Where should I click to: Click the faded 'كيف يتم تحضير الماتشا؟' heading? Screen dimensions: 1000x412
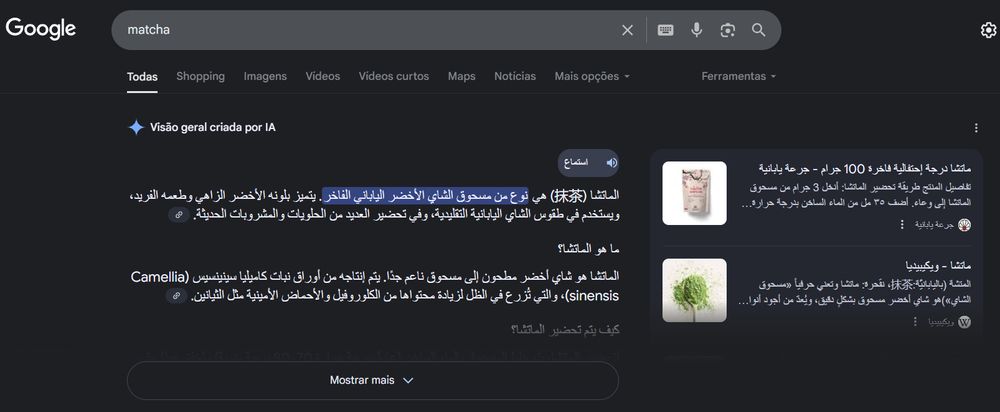pos(565,330)
